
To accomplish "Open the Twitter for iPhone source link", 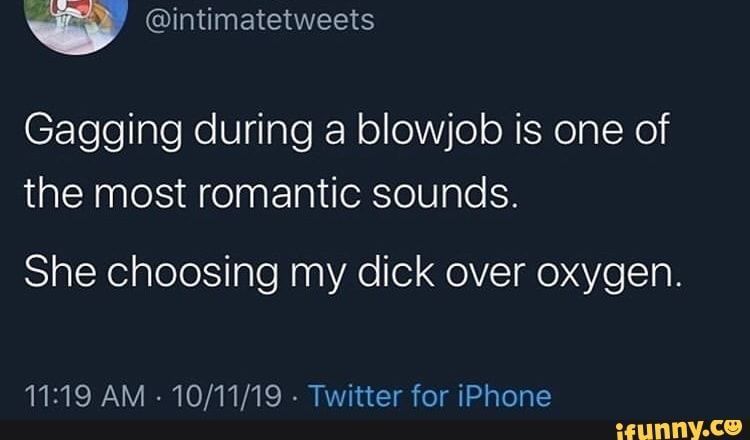I will pos(431,396).
